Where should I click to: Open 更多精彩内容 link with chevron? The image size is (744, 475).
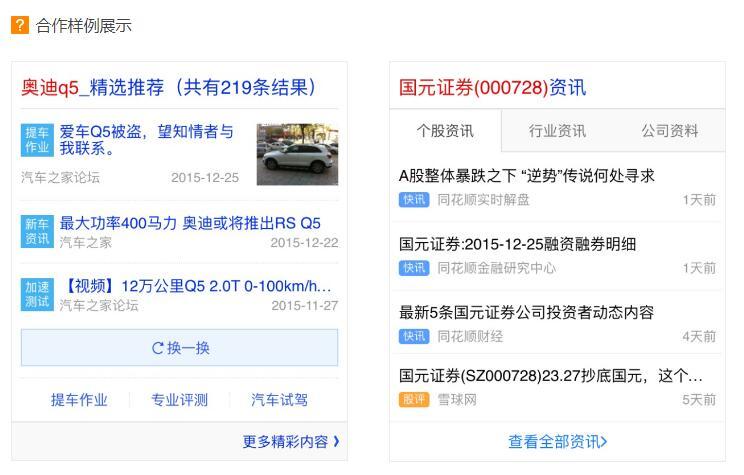pyautogui.click(x=291, y=442)
